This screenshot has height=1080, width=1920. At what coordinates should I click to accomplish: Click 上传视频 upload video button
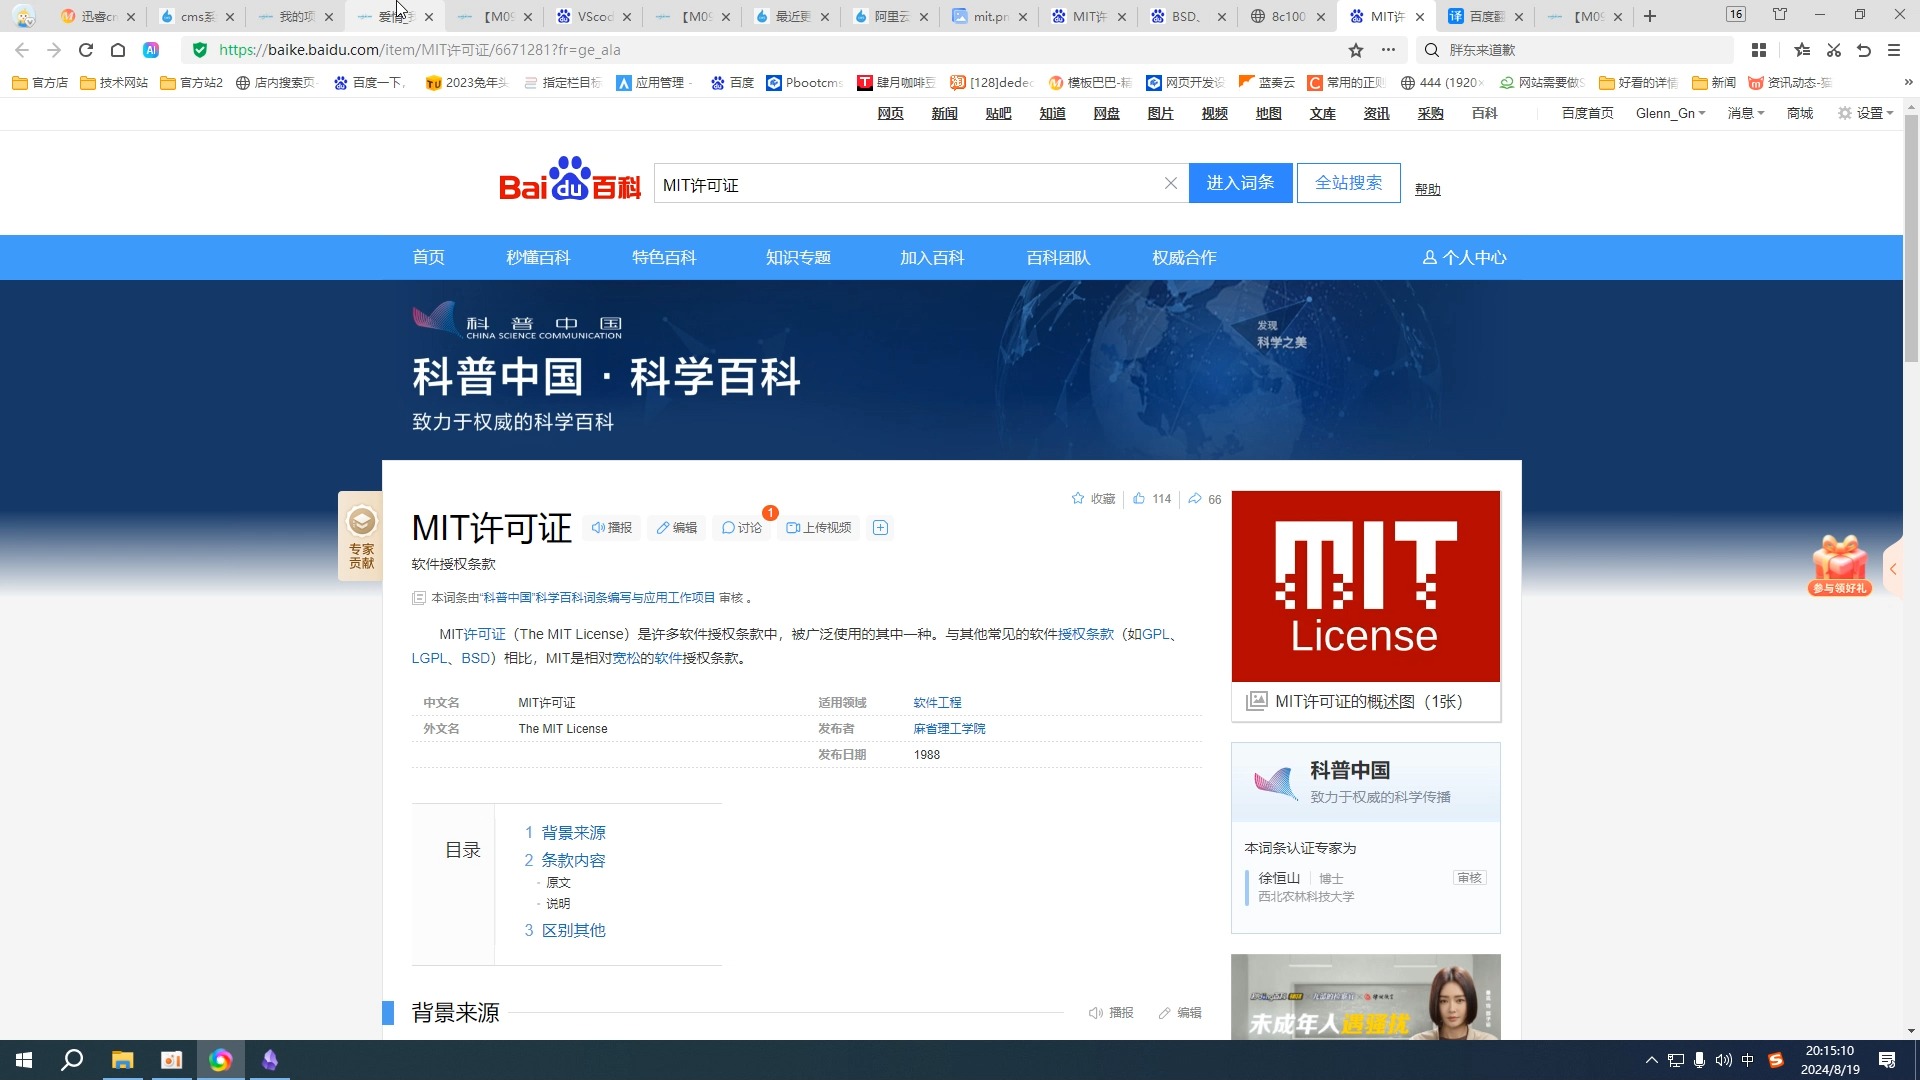click(x=819, y=528)
